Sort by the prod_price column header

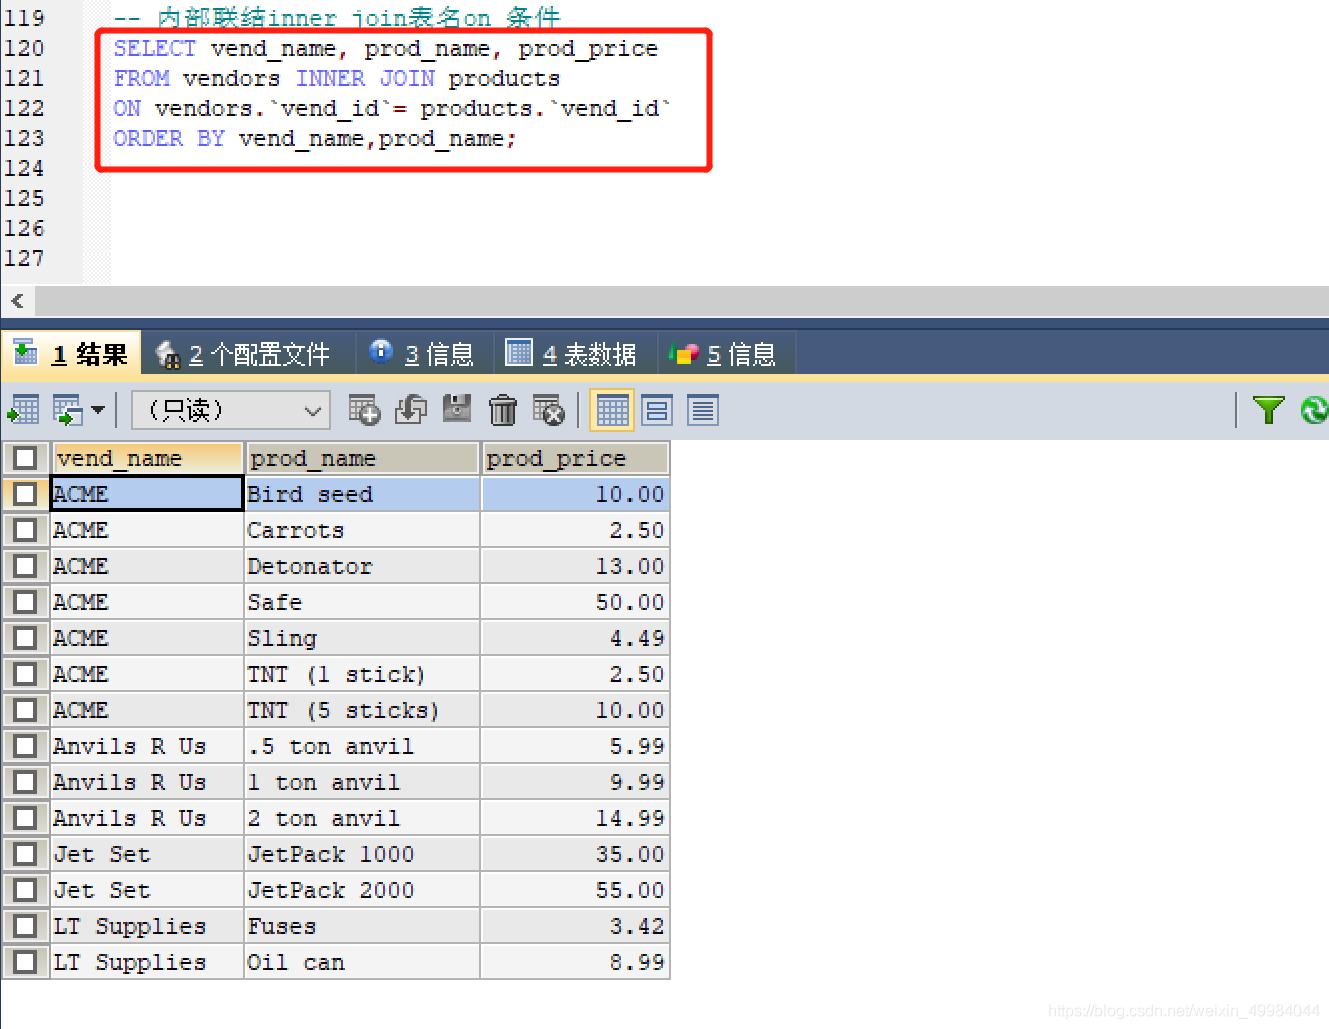575,458
